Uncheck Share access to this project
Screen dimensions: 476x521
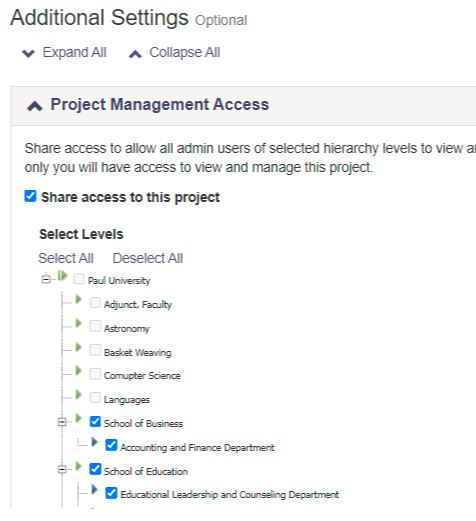pos(30,196)
